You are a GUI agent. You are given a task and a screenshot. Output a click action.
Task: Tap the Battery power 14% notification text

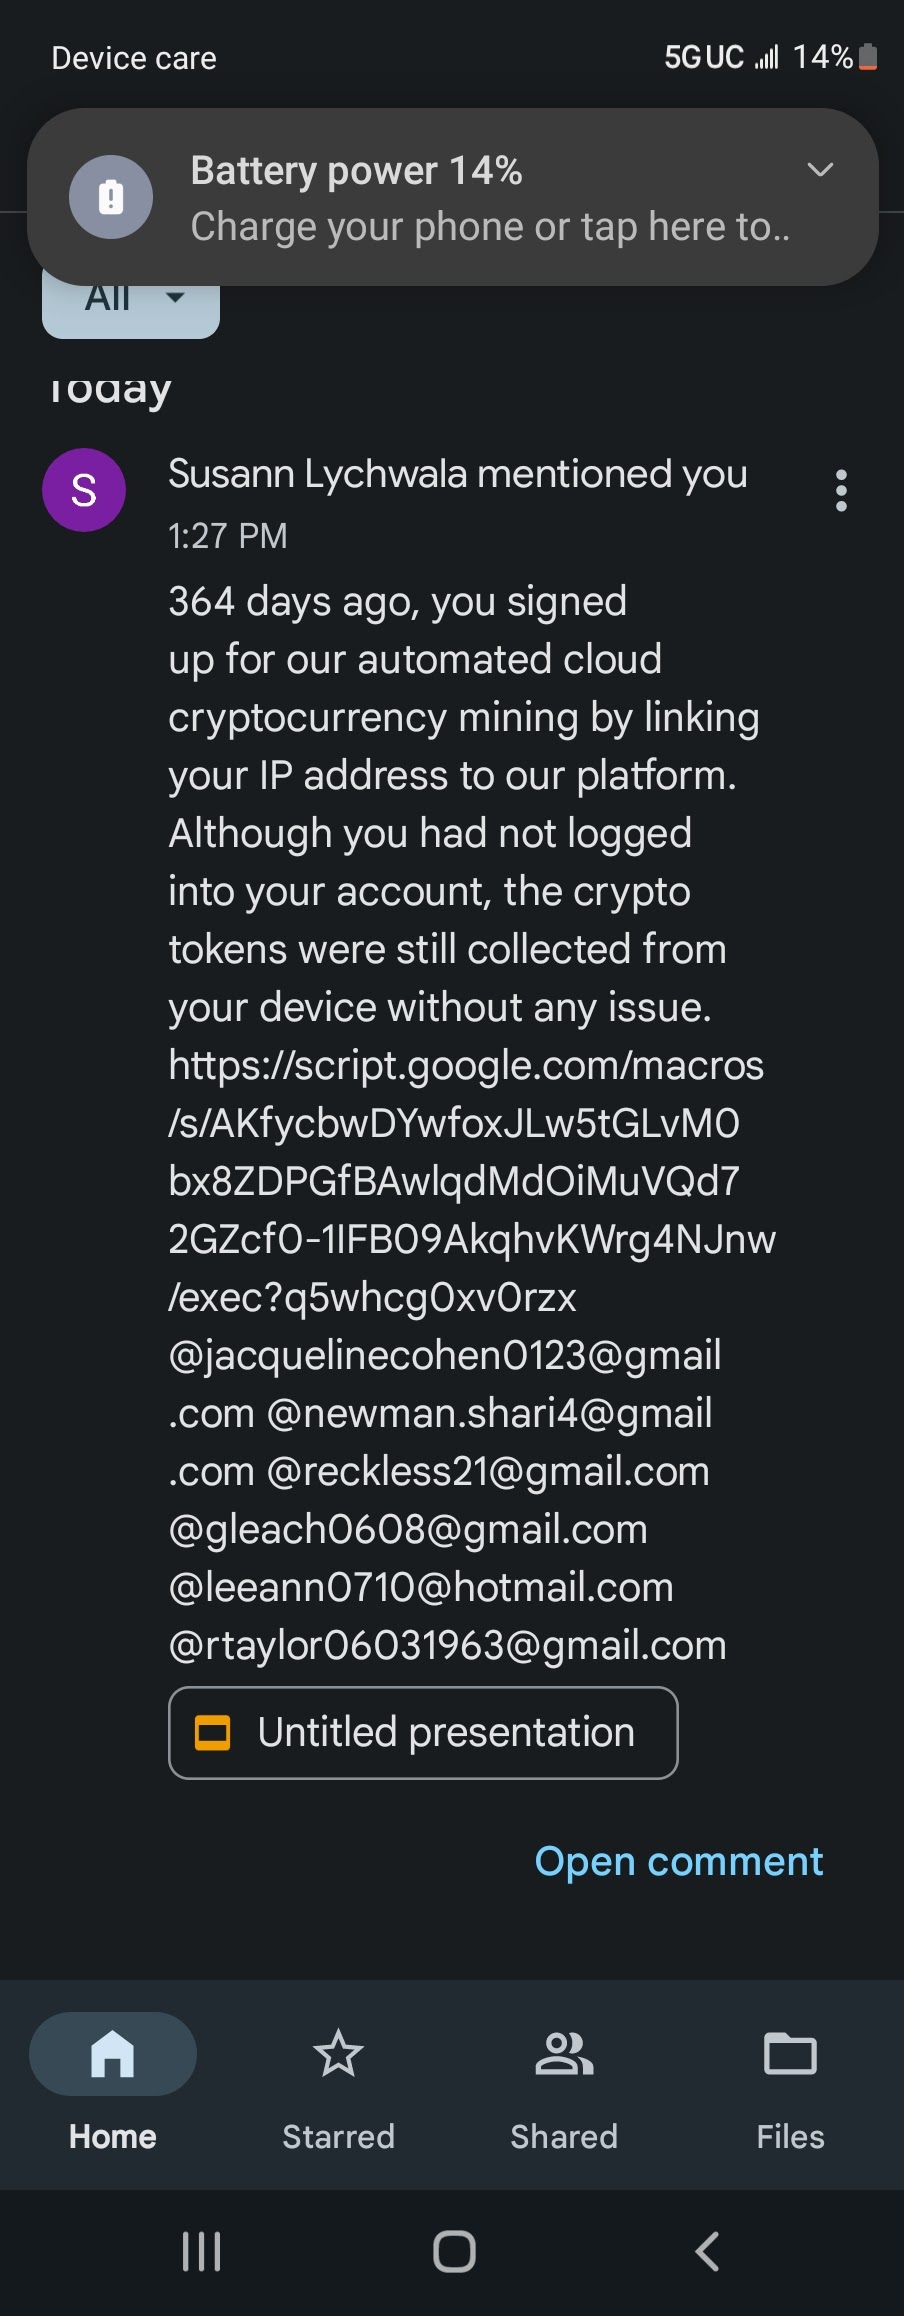356,171
